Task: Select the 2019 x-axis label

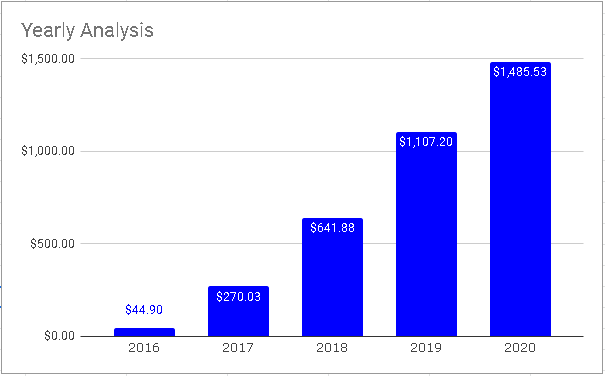Action: 426,348
